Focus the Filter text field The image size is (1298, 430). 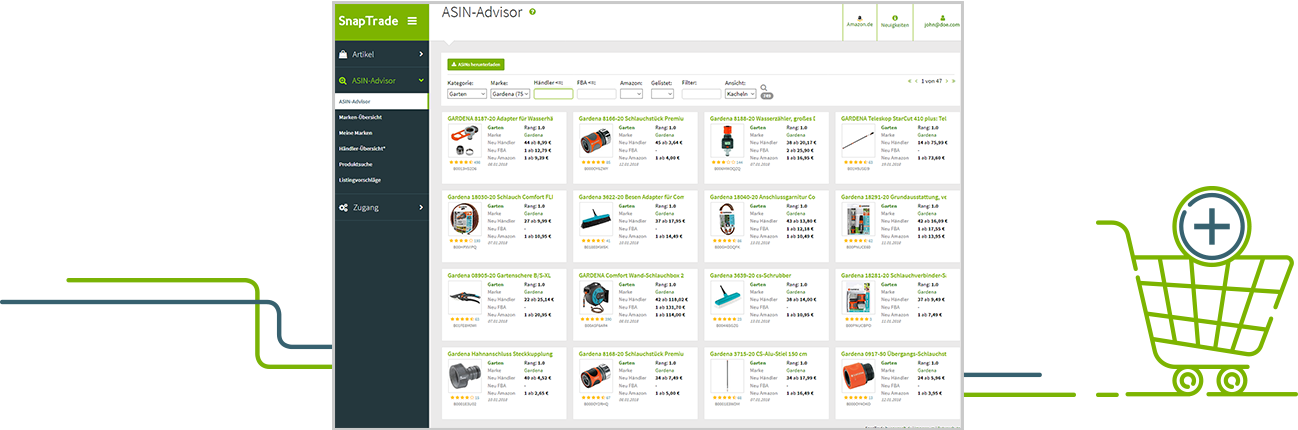point(701,93)
